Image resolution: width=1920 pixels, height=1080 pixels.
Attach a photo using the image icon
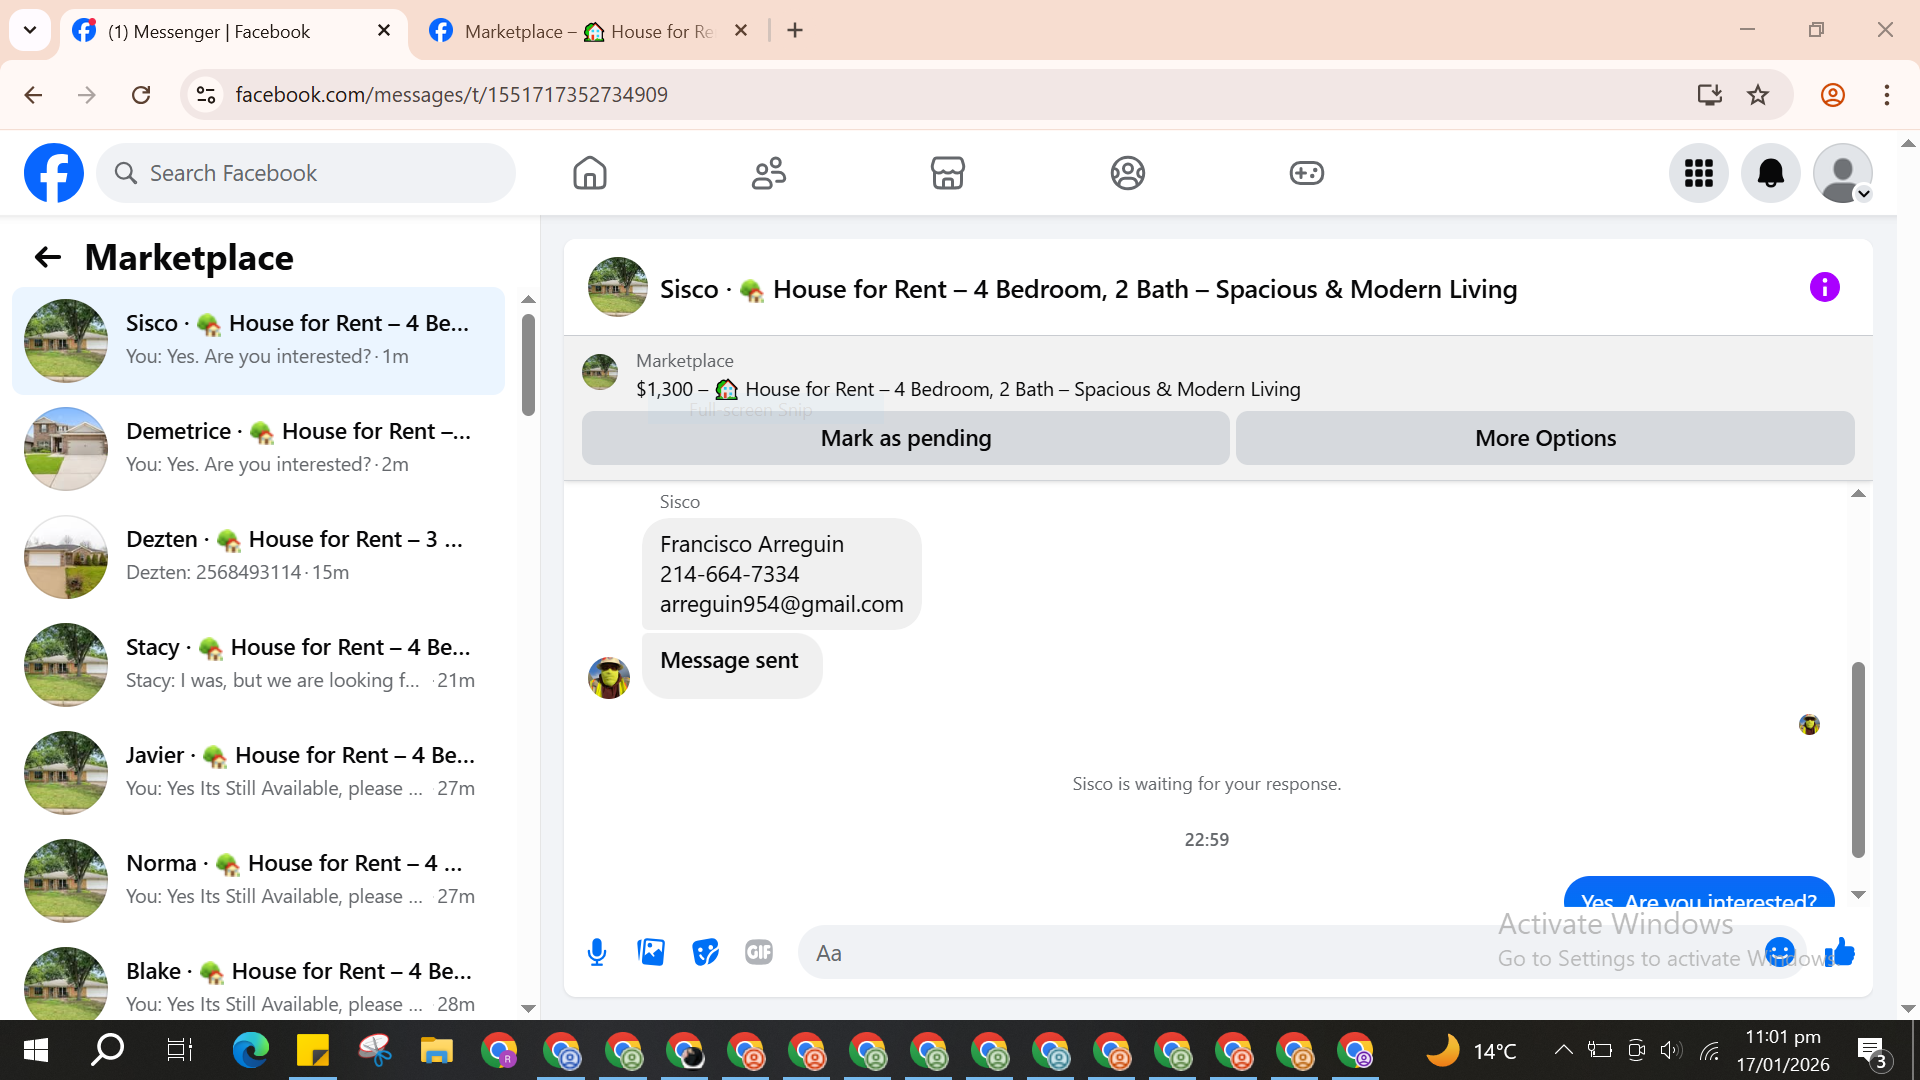coord(651,952)
